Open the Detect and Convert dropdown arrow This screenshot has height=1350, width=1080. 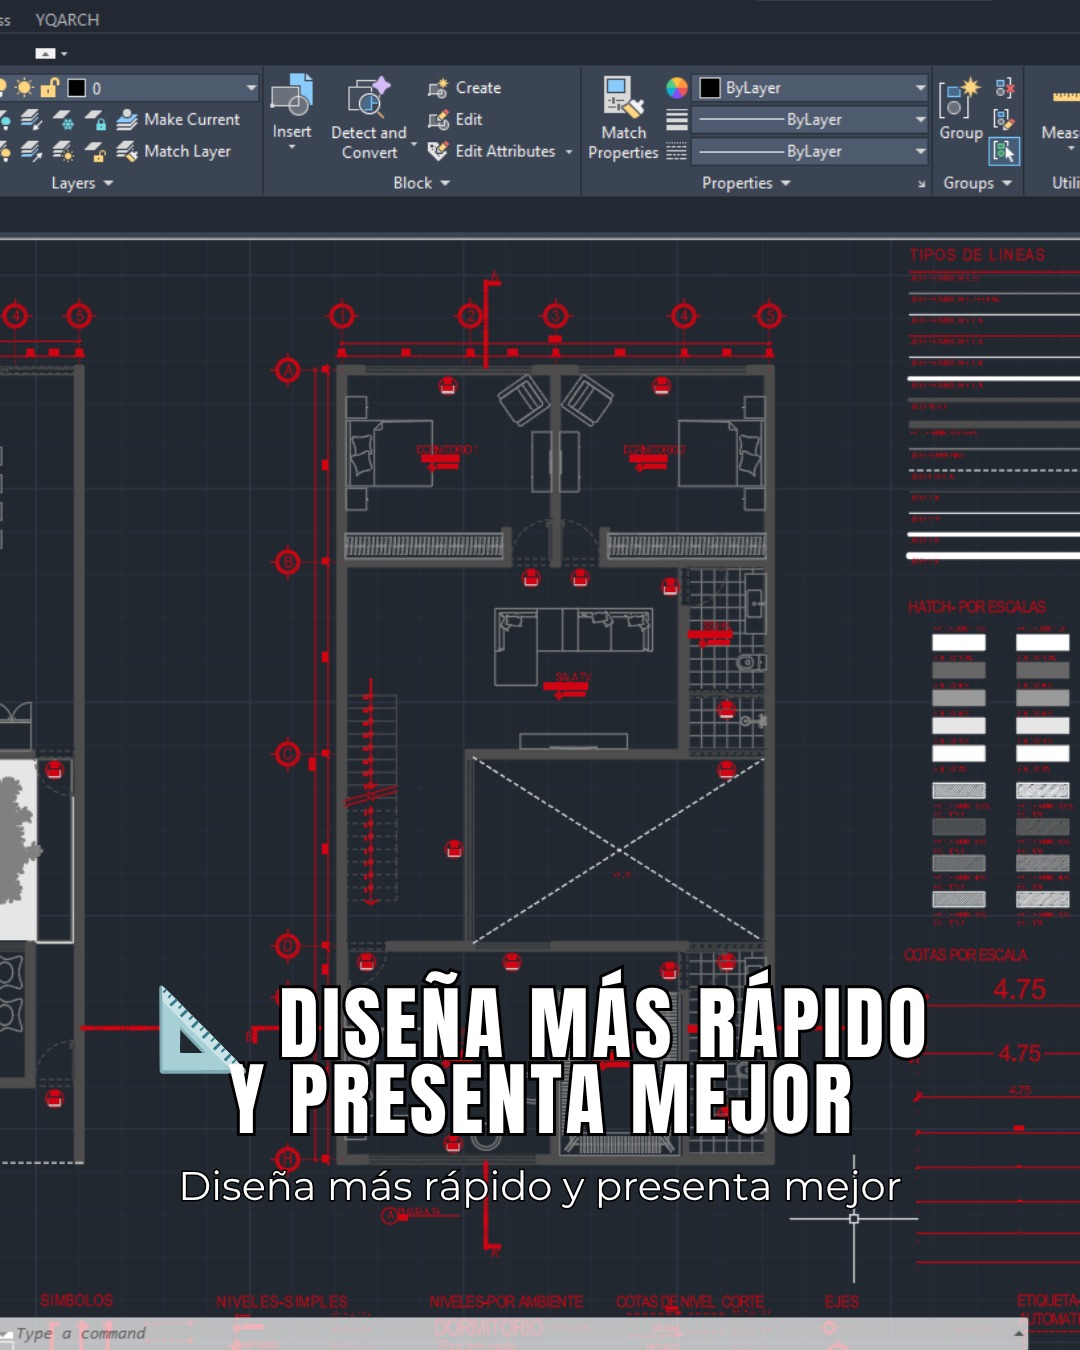point(414,145)
